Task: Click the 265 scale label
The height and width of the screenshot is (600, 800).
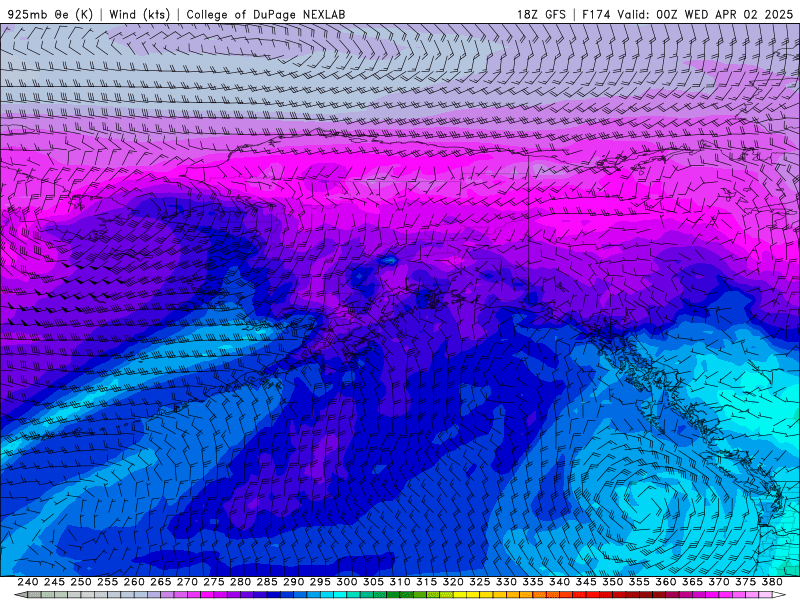Action: 160,582
